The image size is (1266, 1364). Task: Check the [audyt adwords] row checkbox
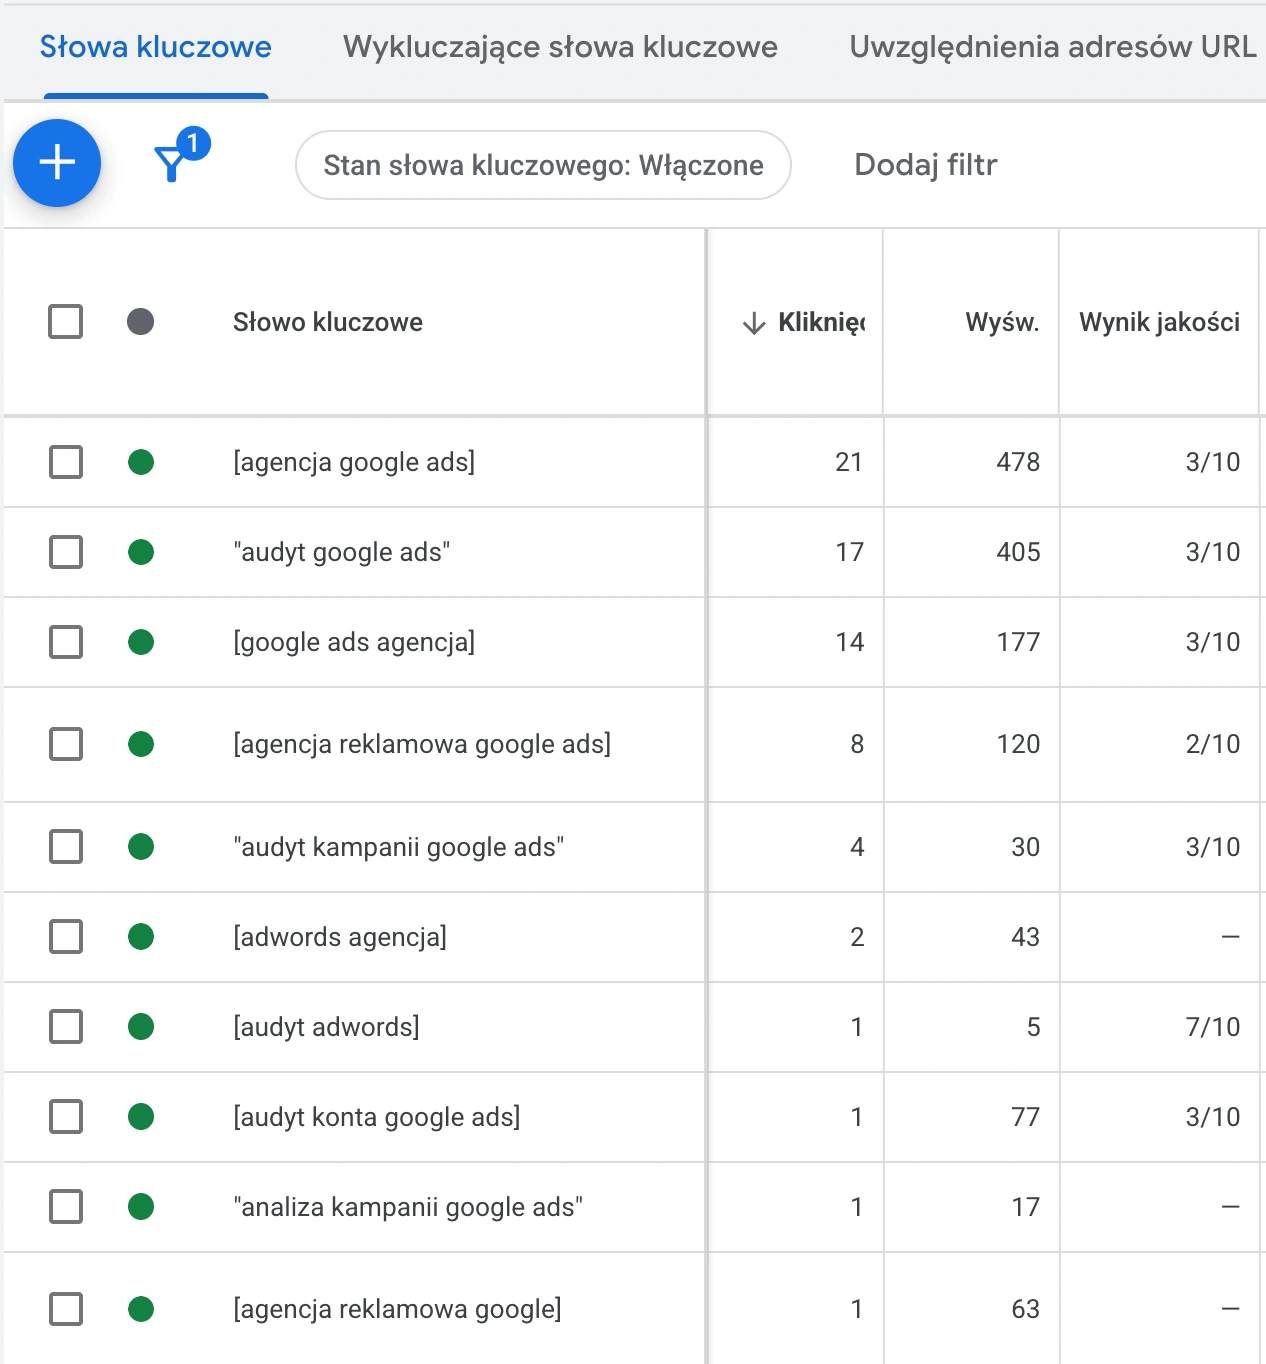66,1027
